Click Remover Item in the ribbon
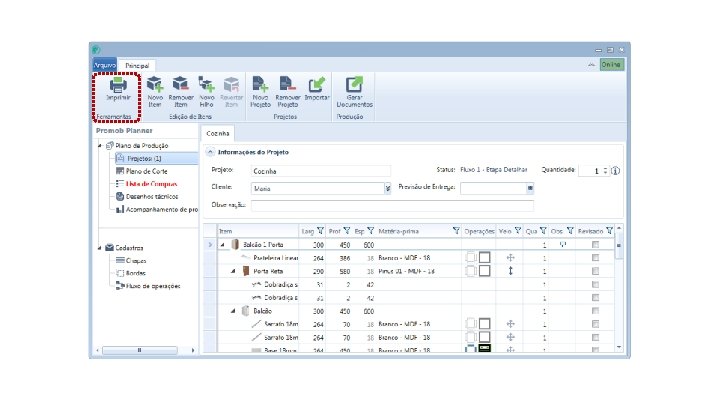 tap(180, 92)
